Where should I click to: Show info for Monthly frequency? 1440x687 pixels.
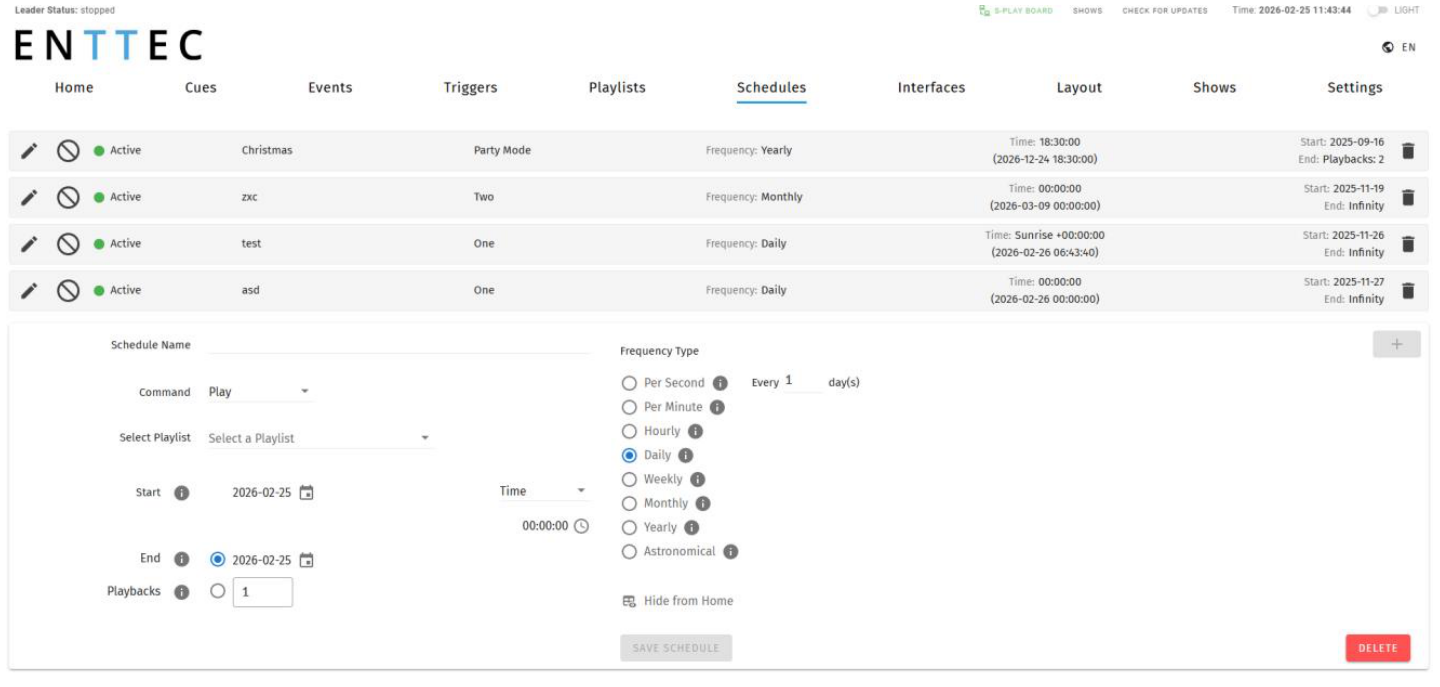703,503
